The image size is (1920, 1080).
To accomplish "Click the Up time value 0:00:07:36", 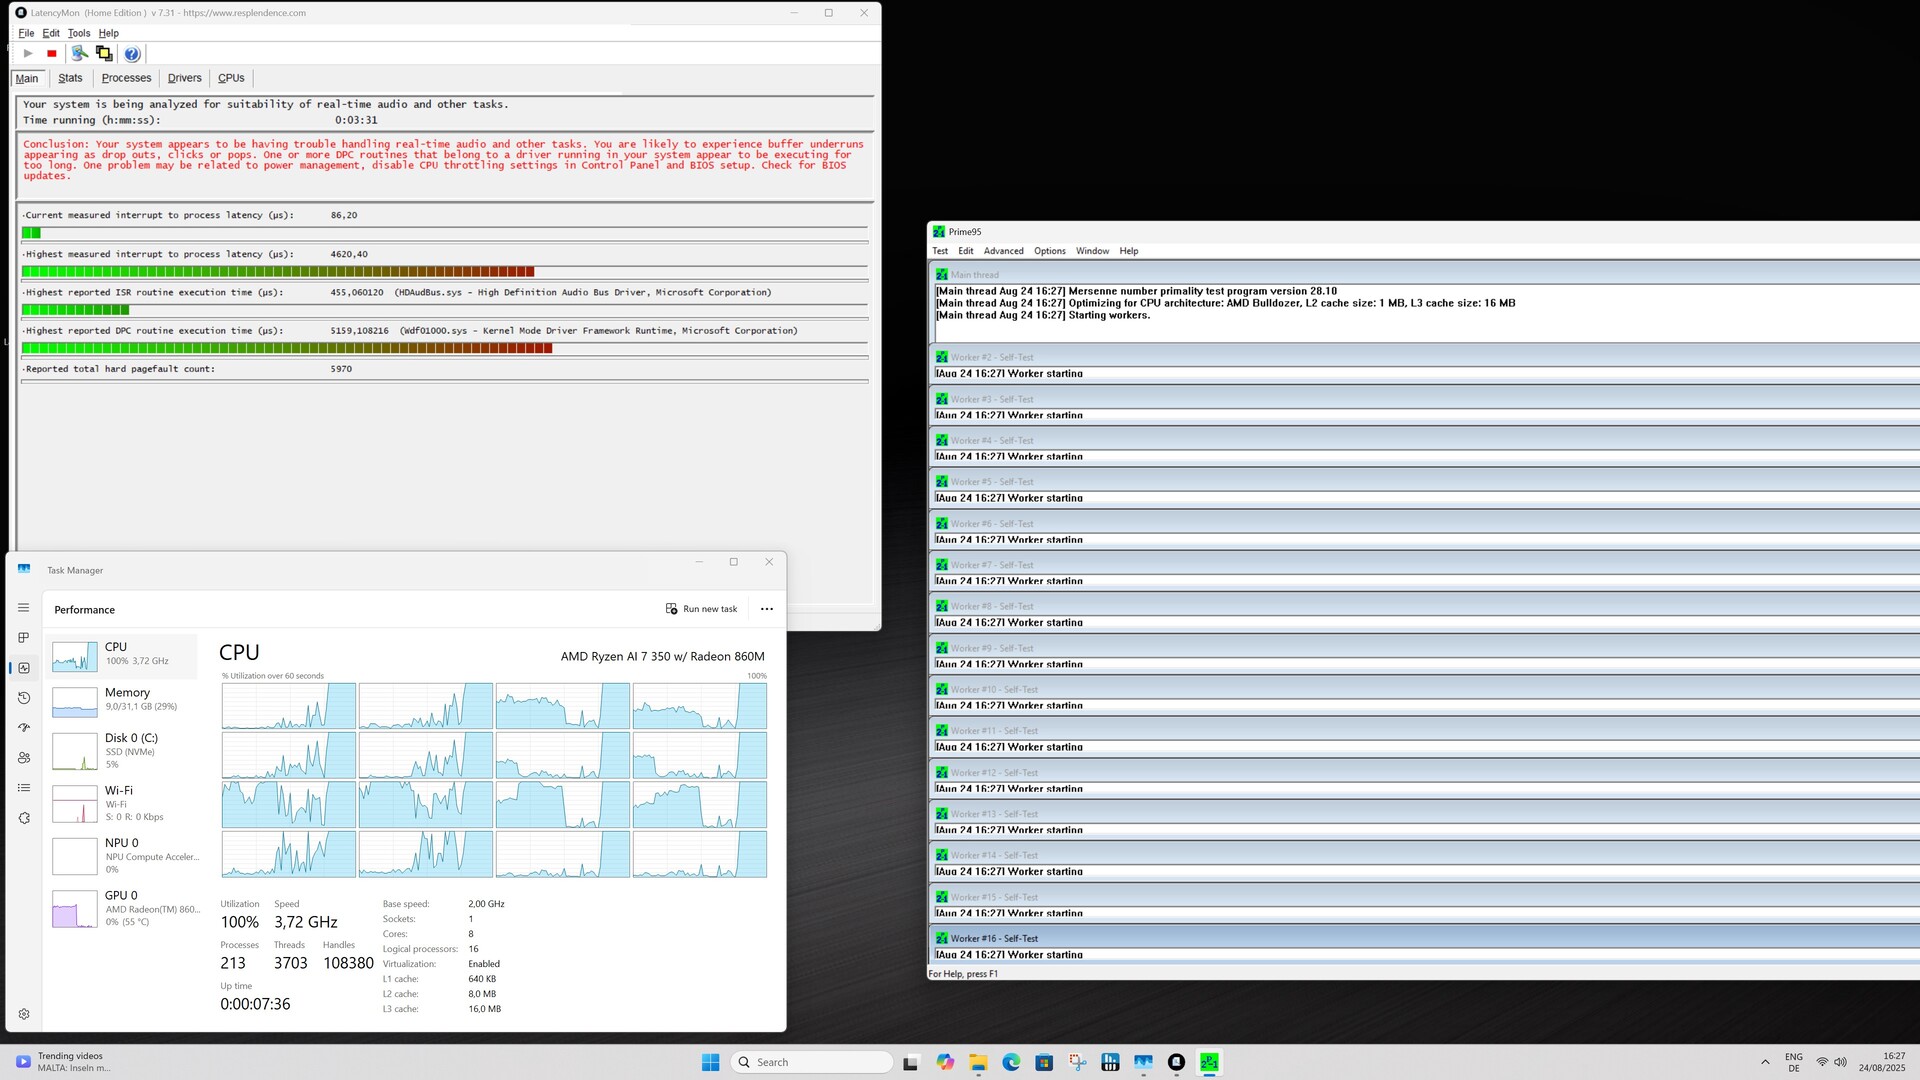I will 255,1004.
